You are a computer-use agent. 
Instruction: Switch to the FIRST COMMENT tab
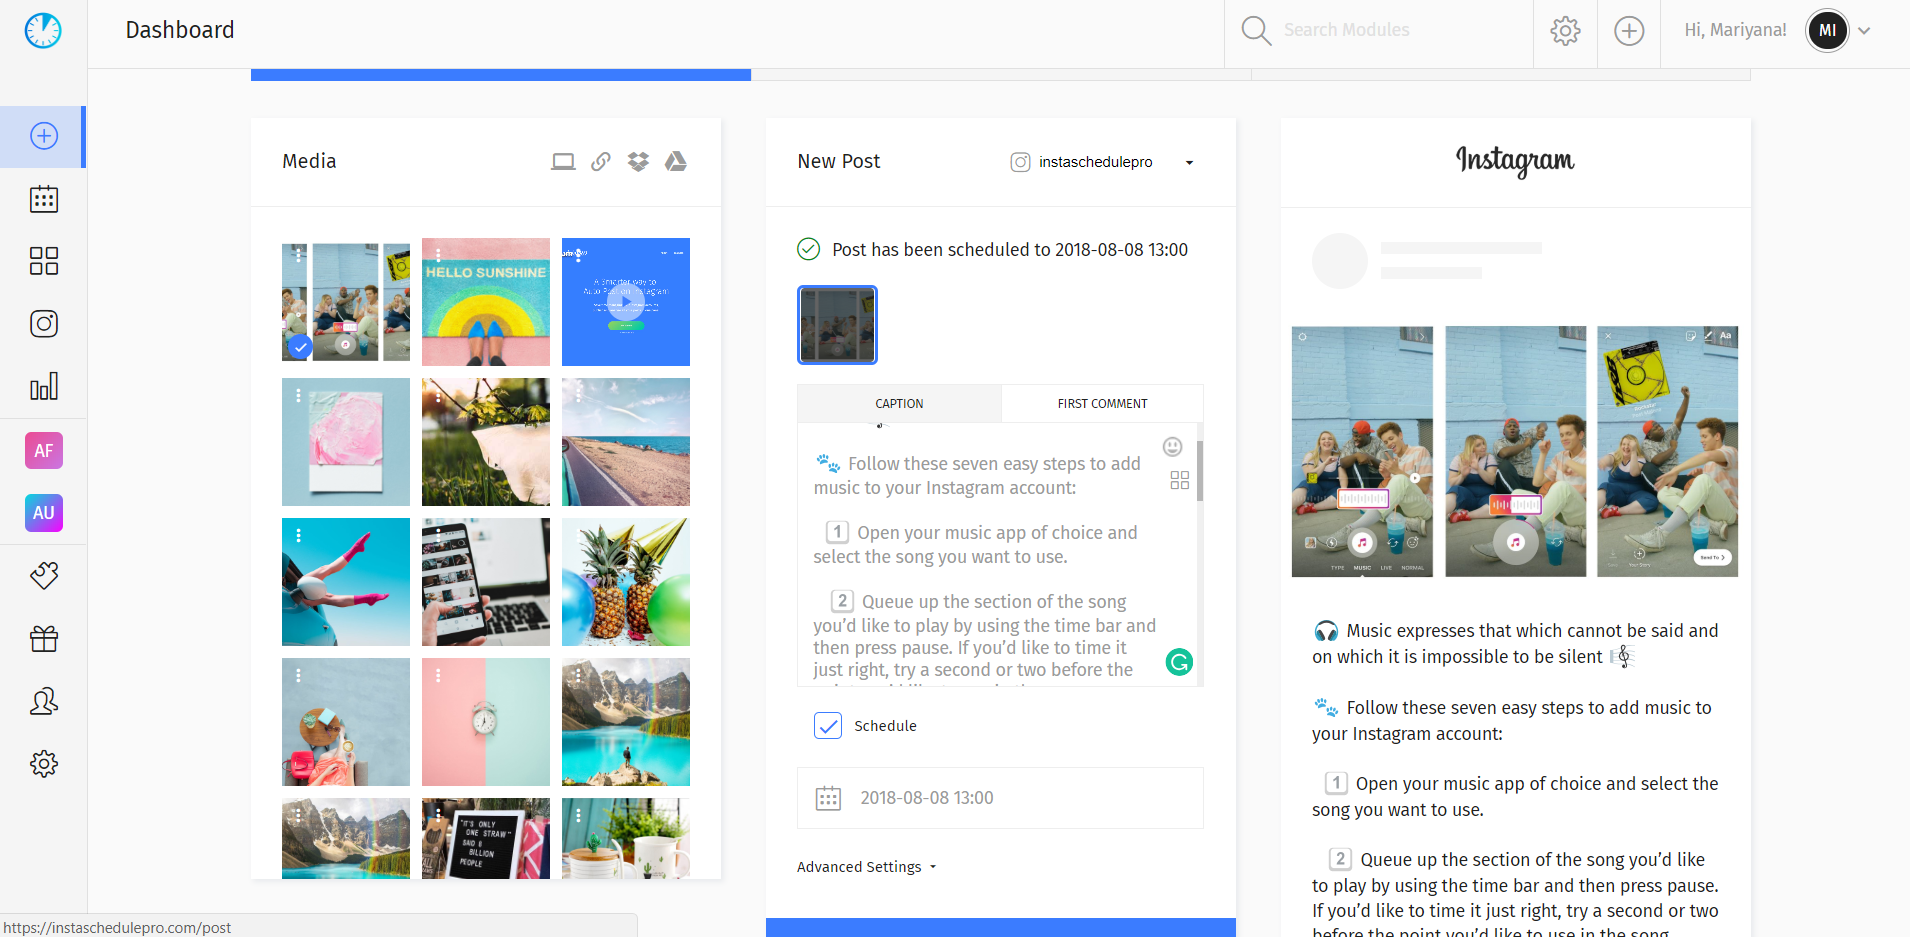pyautogui.click(x=1102, y=403)
